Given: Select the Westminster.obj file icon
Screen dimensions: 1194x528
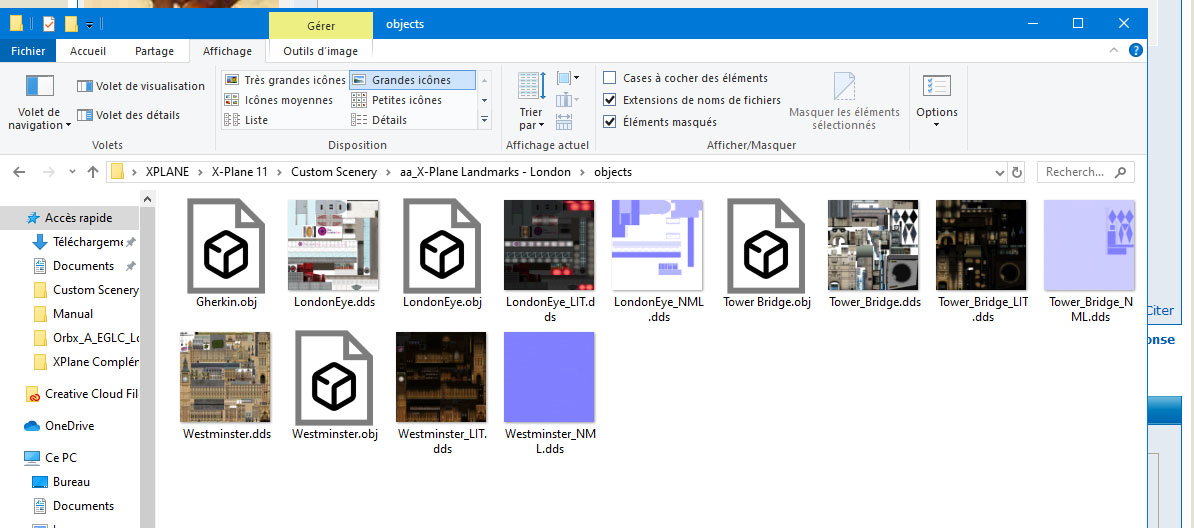Looking at the screenshot, I should click(x=334, y=378).
